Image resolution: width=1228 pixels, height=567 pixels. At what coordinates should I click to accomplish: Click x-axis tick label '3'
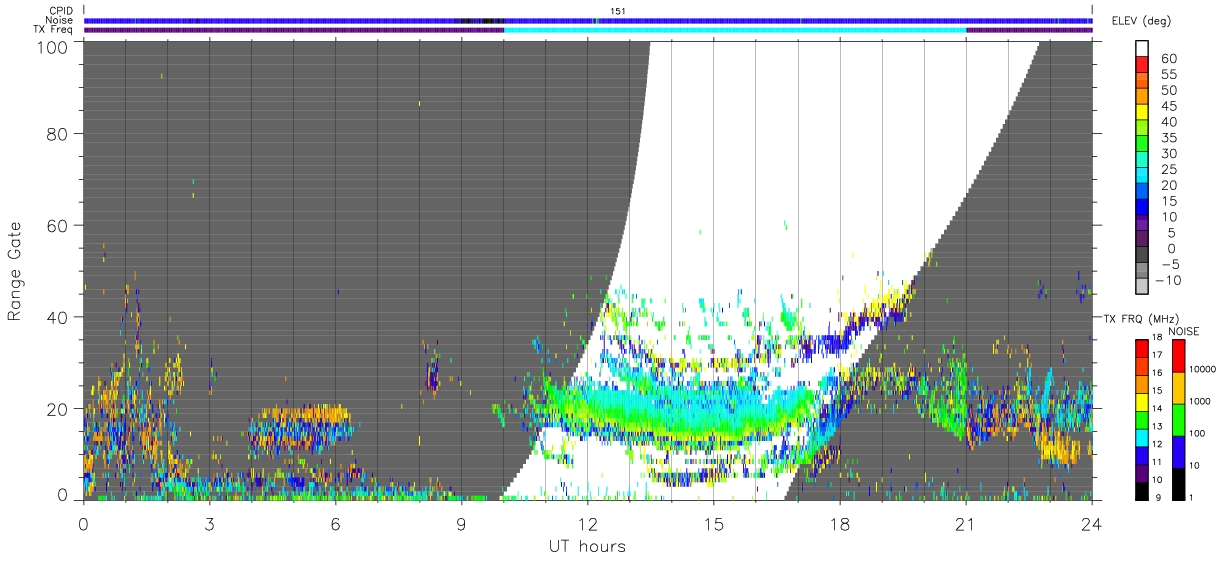click(209, 525)
